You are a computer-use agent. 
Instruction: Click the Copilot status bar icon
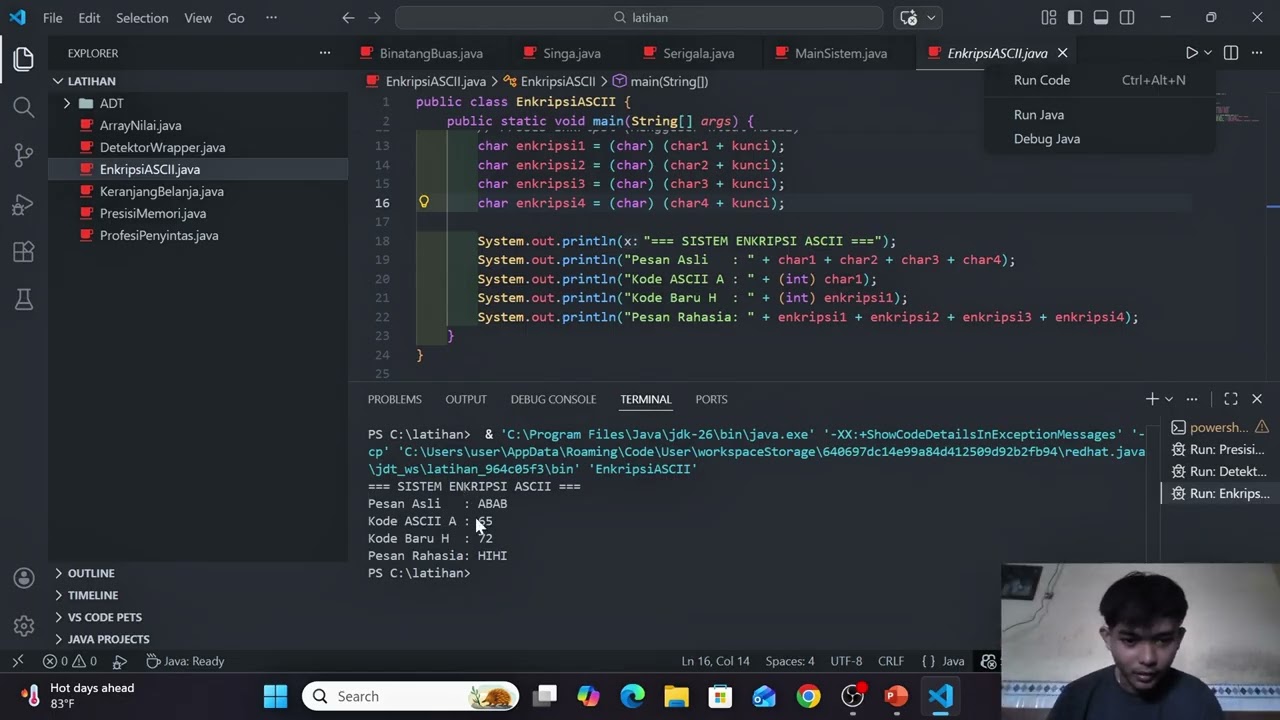point(988,661)
